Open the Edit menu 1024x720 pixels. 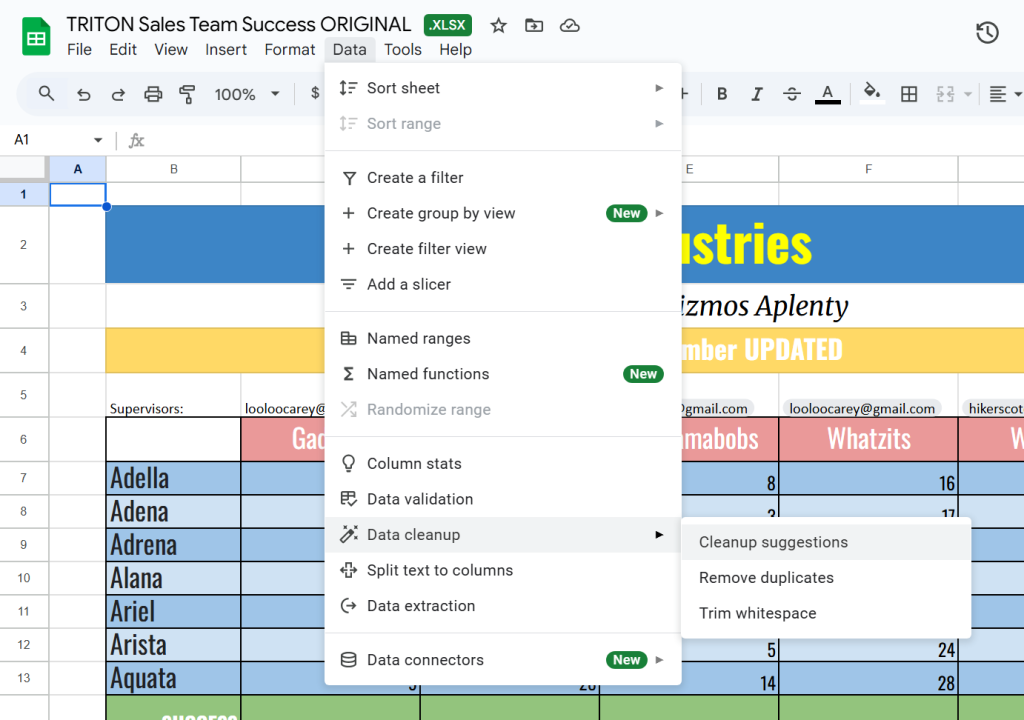[x=123, y=50]
